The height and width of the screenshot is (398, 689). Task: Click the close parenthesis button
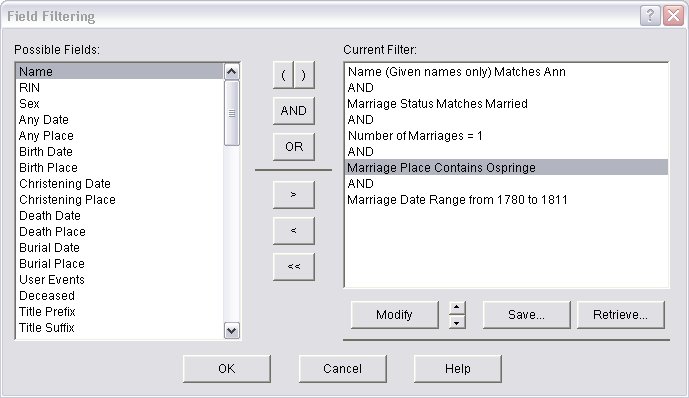point(304,75)
